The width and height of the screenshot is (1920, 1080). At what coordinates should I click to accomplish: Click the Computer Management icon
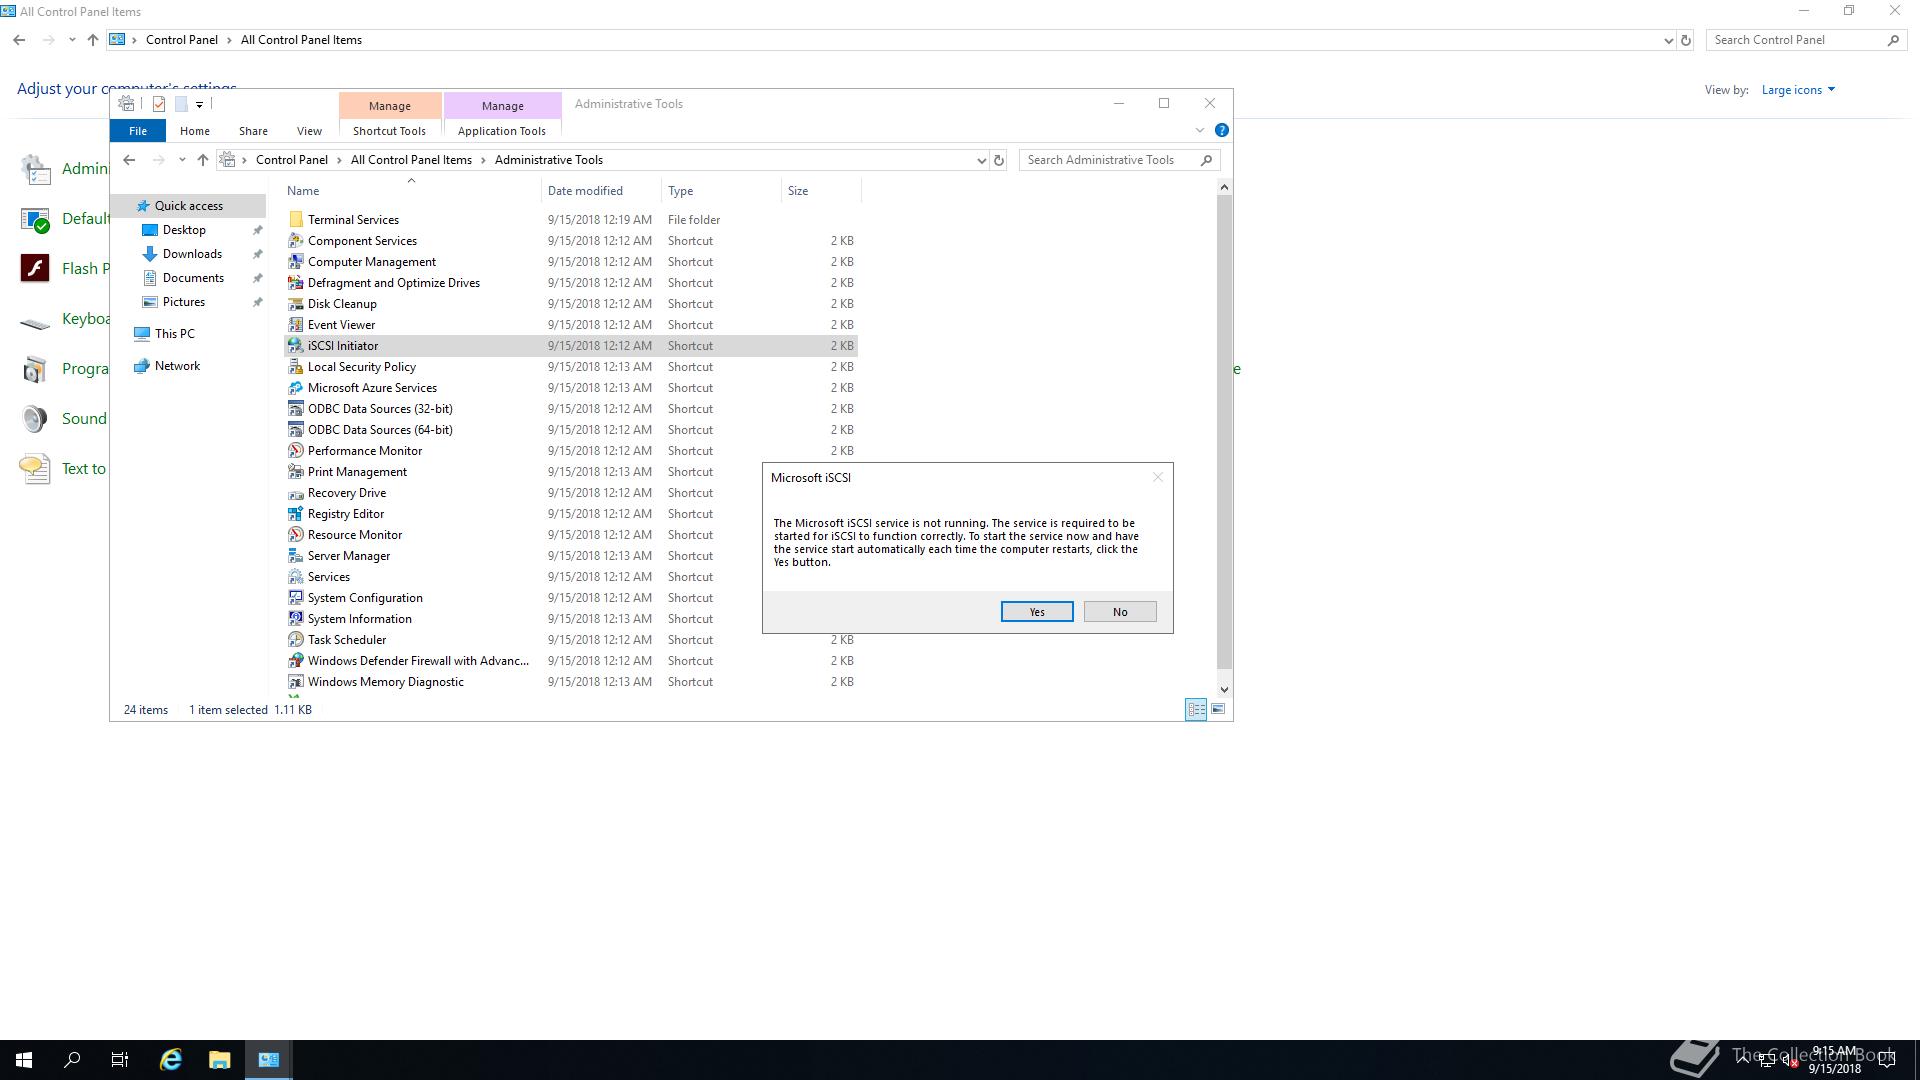click(x=295, y=262)
